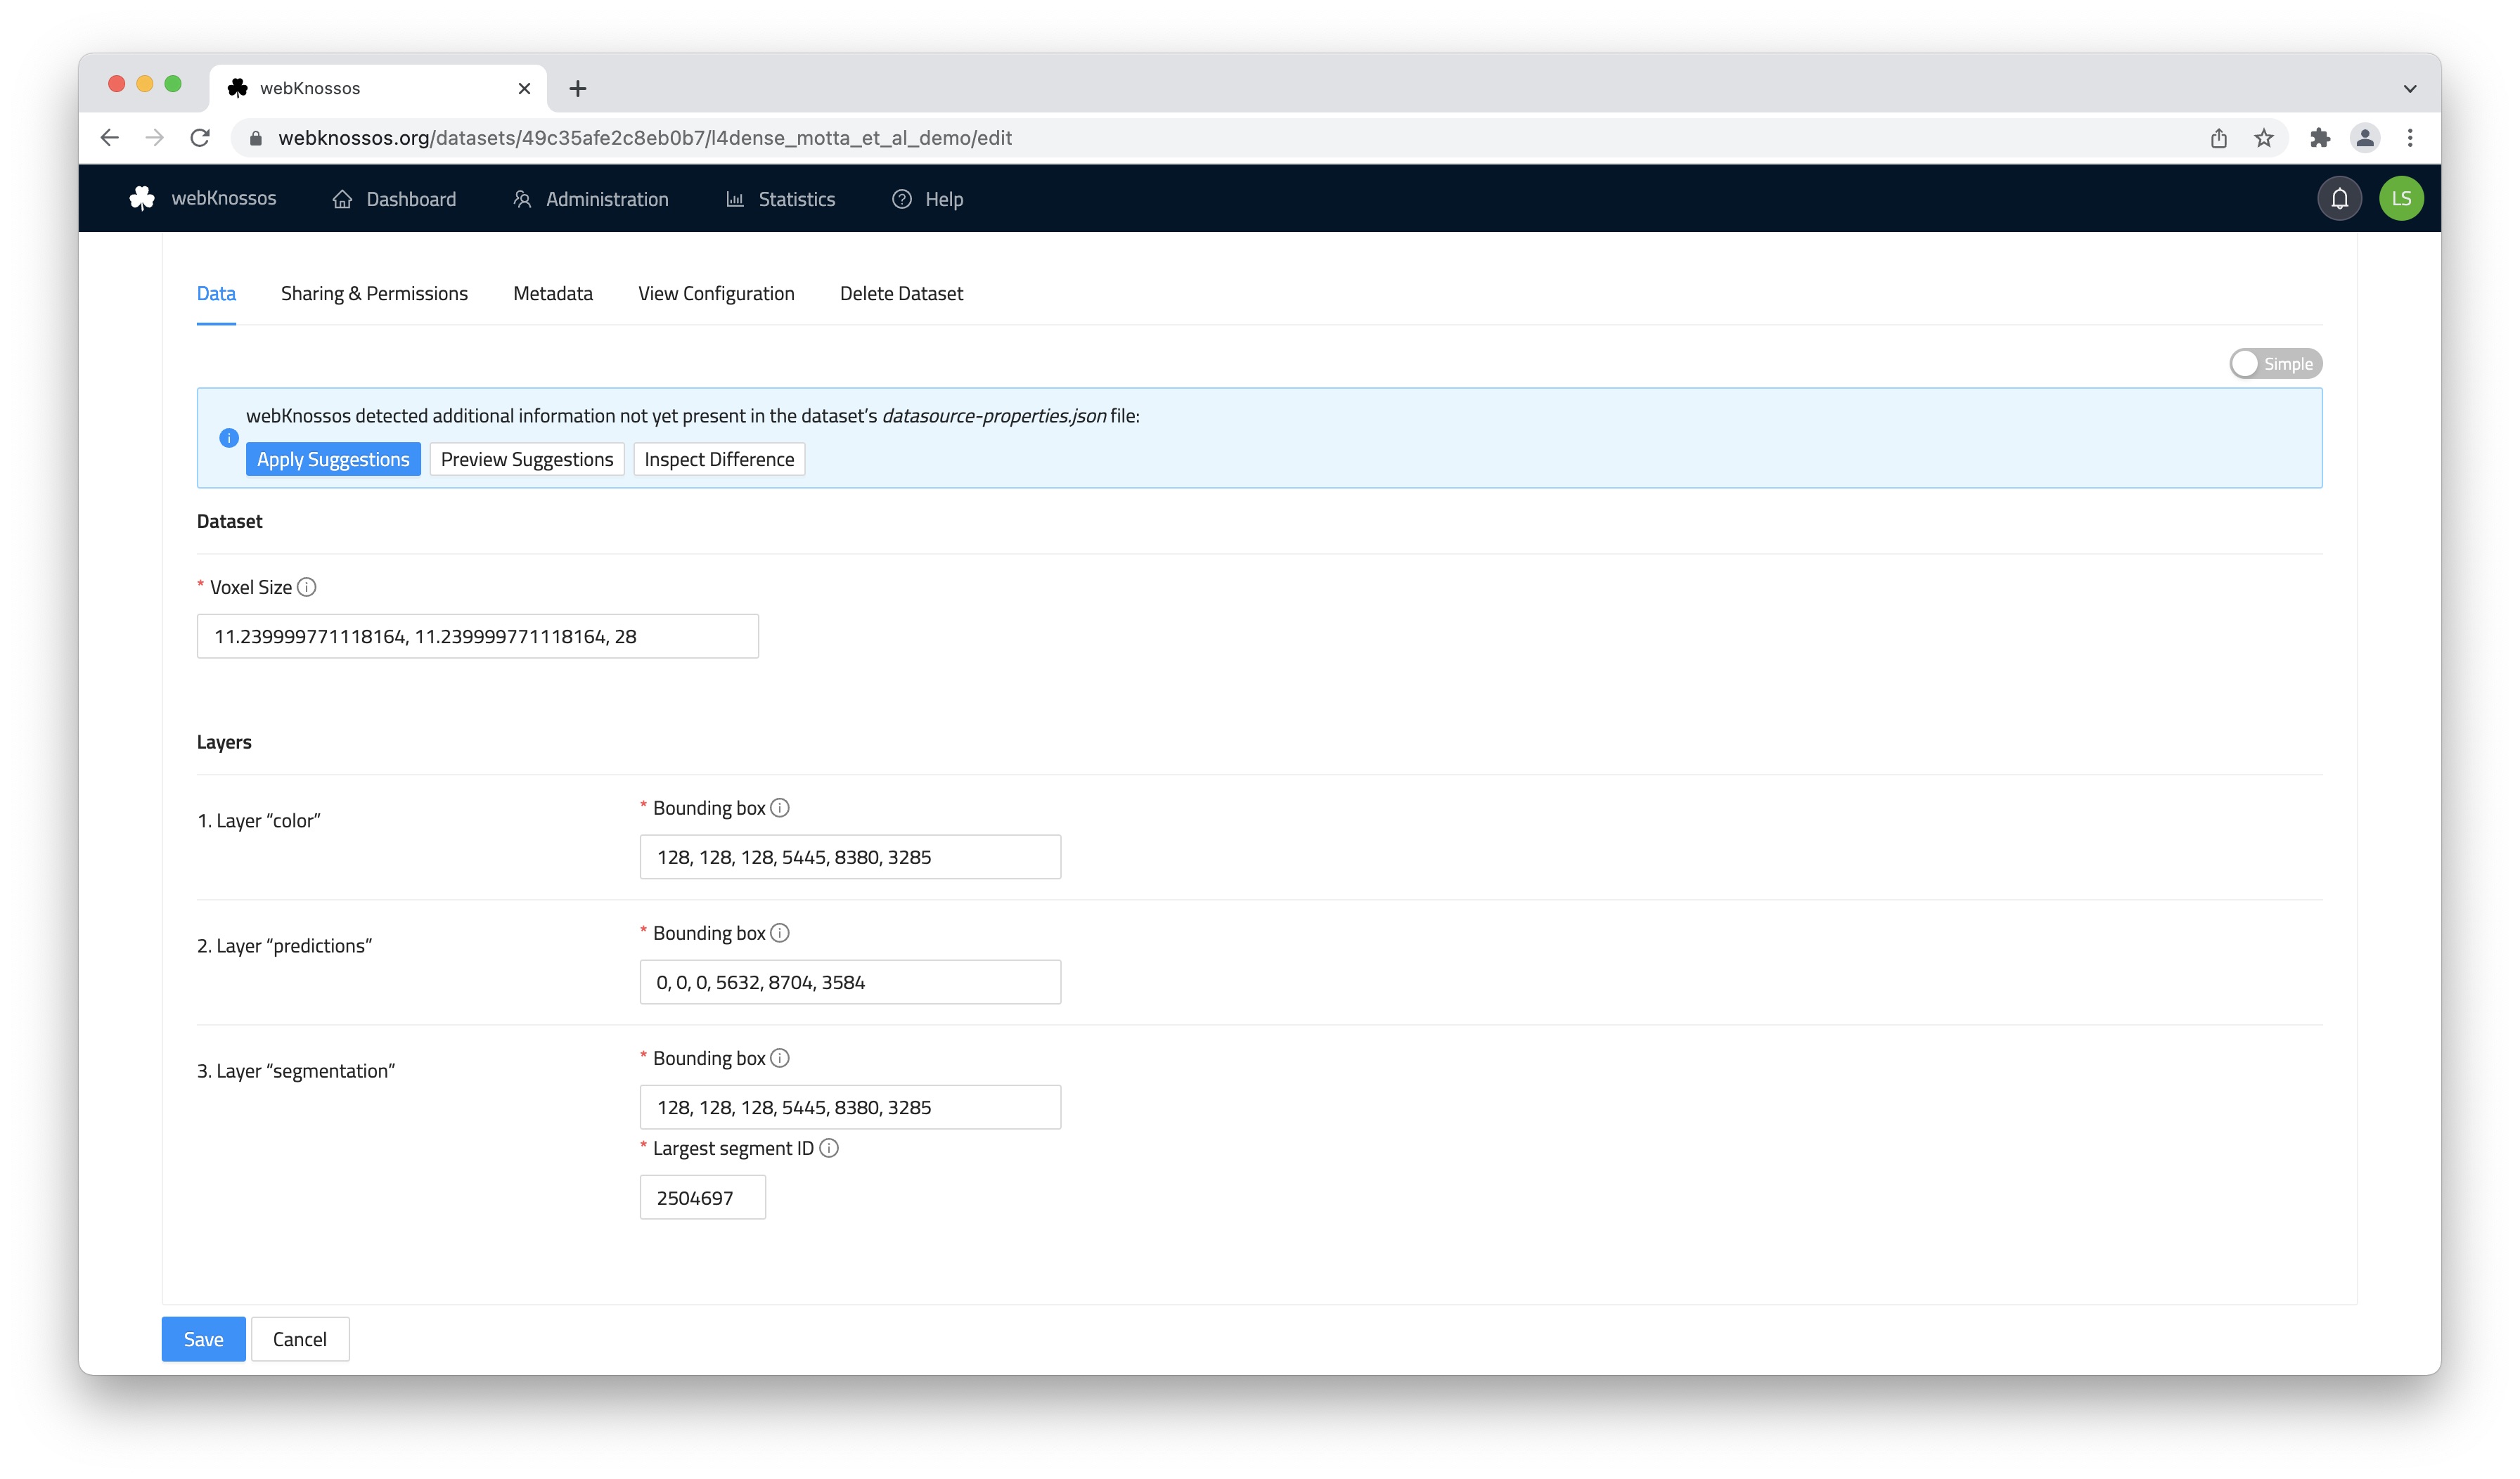Focus the segmentation layer Bounding box field

click(x=850, y=1107)
